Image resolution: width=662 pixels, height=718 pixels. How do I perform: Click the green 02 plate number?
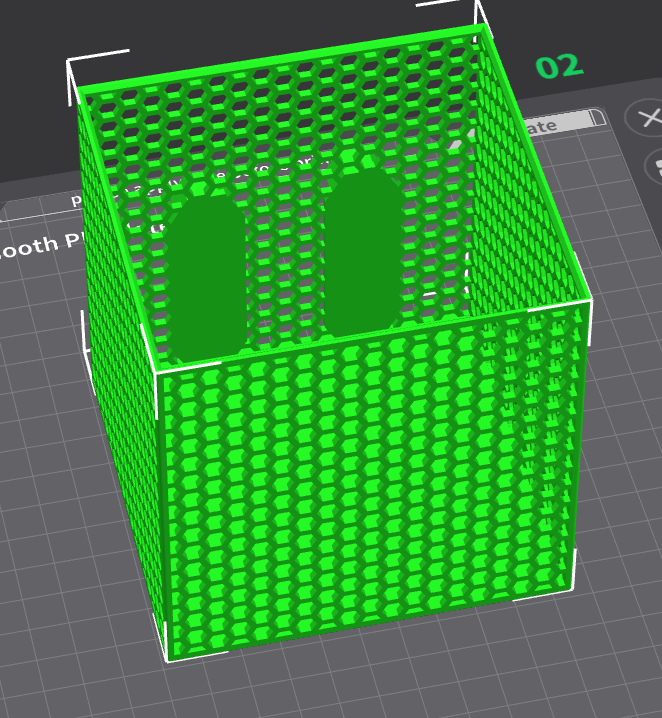click(558, 67)
